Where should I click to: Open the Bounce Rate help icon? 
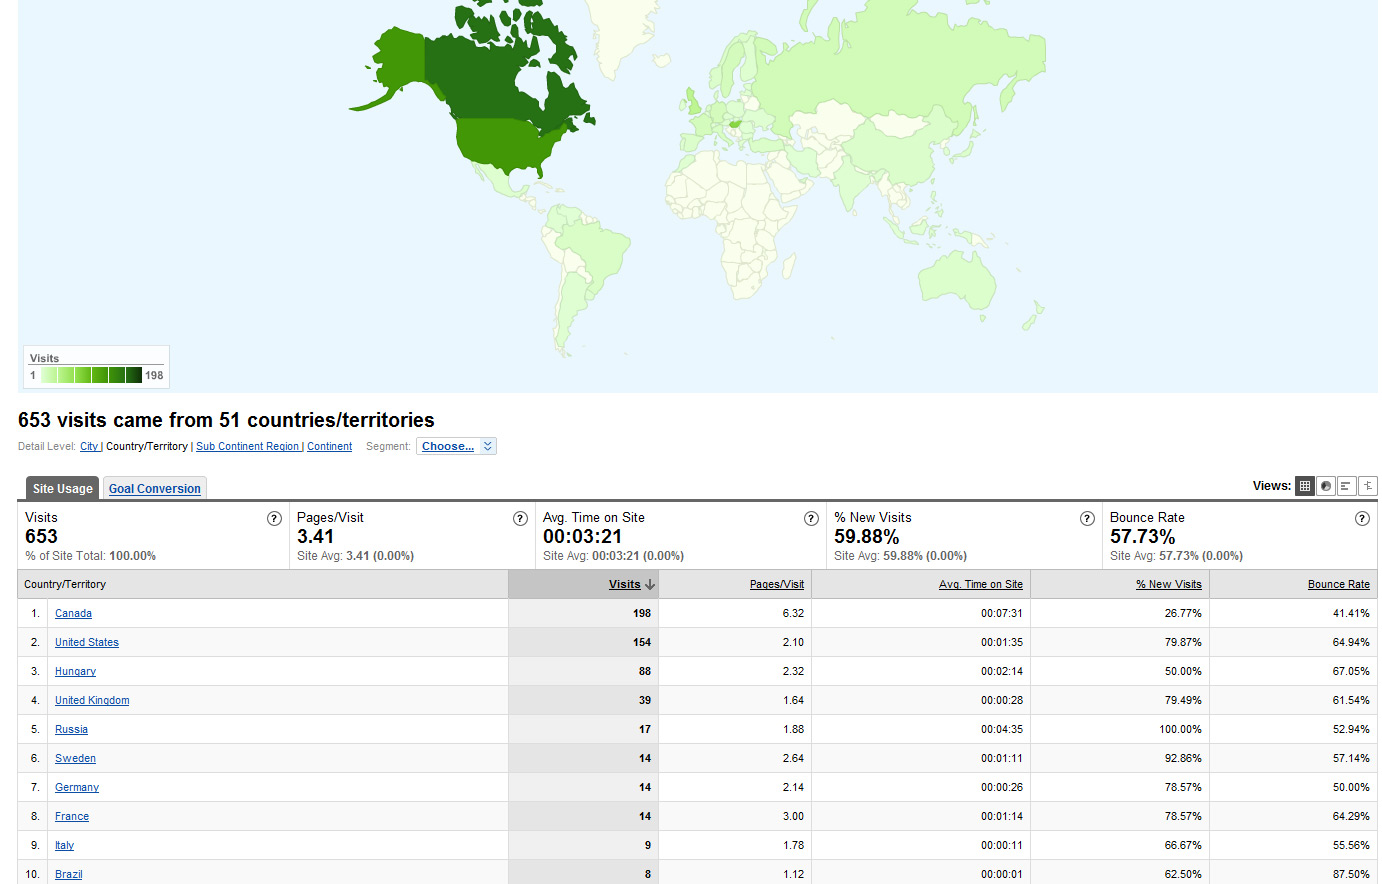(1362, 518)
